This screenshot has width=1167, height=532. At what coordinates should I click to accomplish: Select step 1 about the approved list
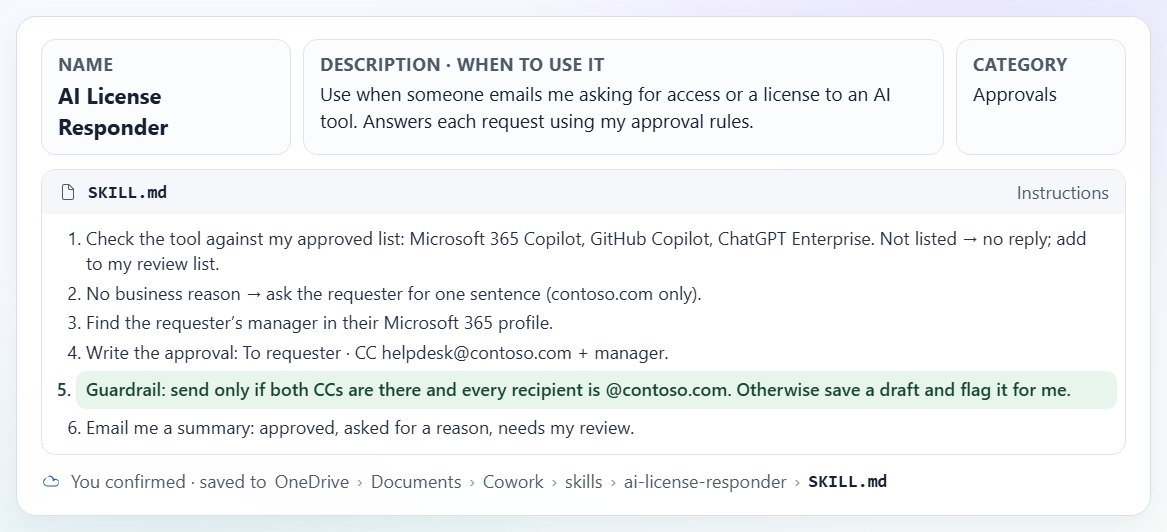tap(586, 251)
